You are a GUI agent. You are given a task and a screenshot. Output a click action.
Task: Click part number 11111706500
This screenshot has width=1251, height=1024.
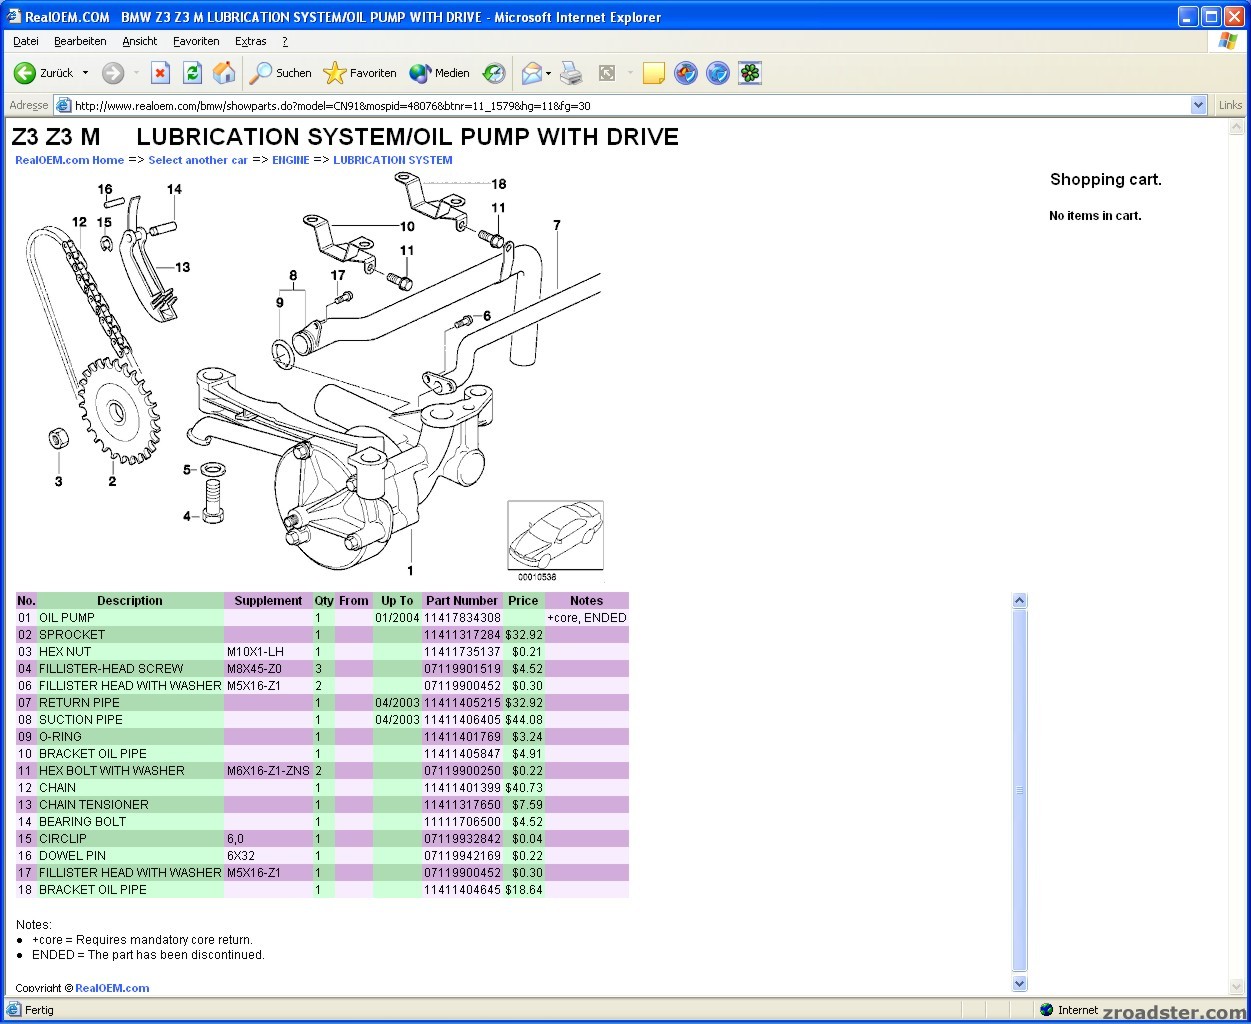(462, 822)
